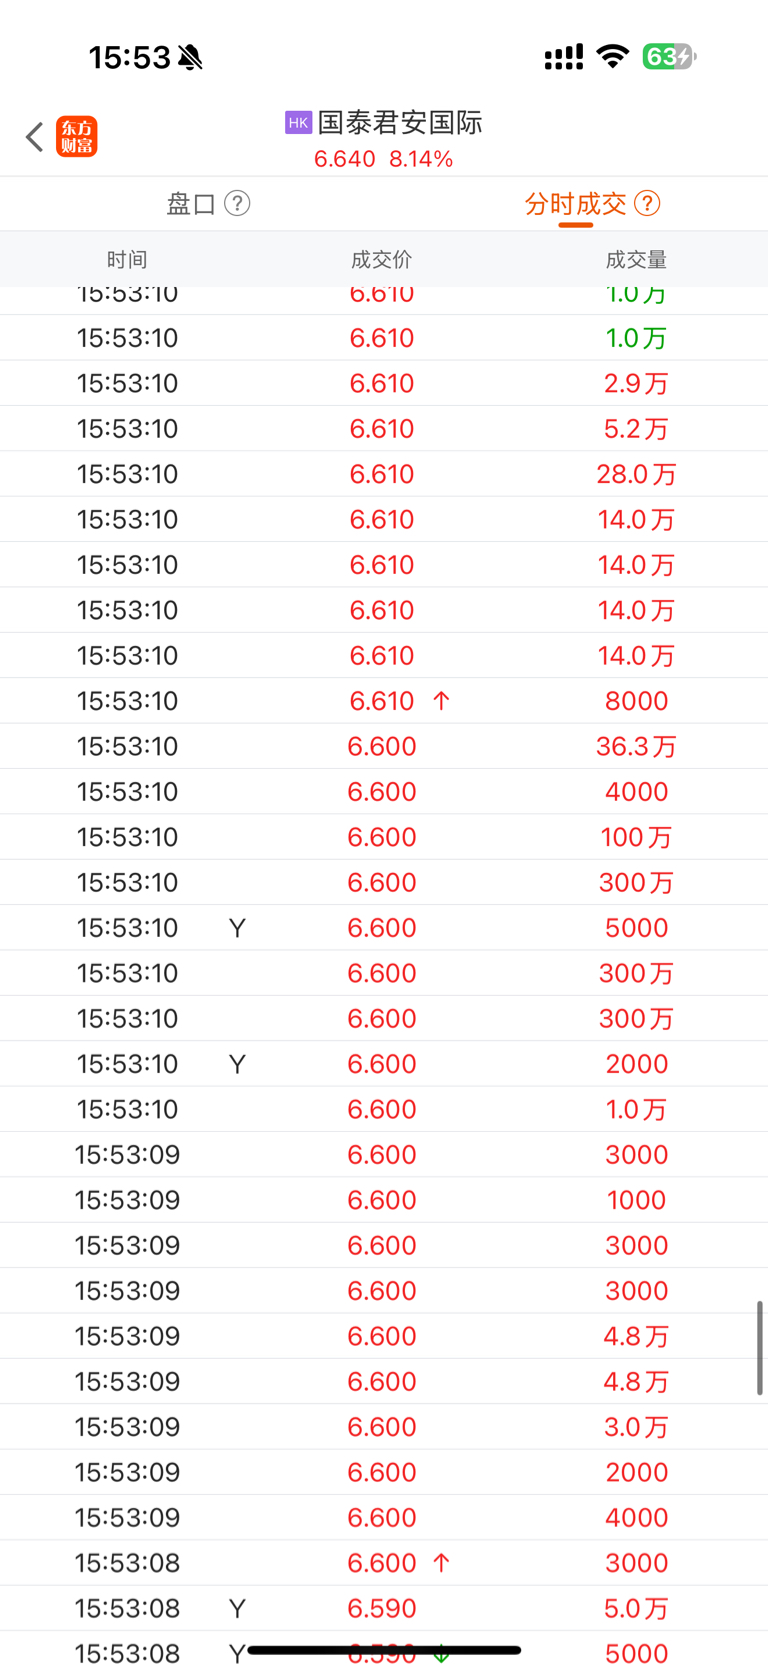Tap the 成交价 column header
The image size is (768, 1669).
[381, 260]
